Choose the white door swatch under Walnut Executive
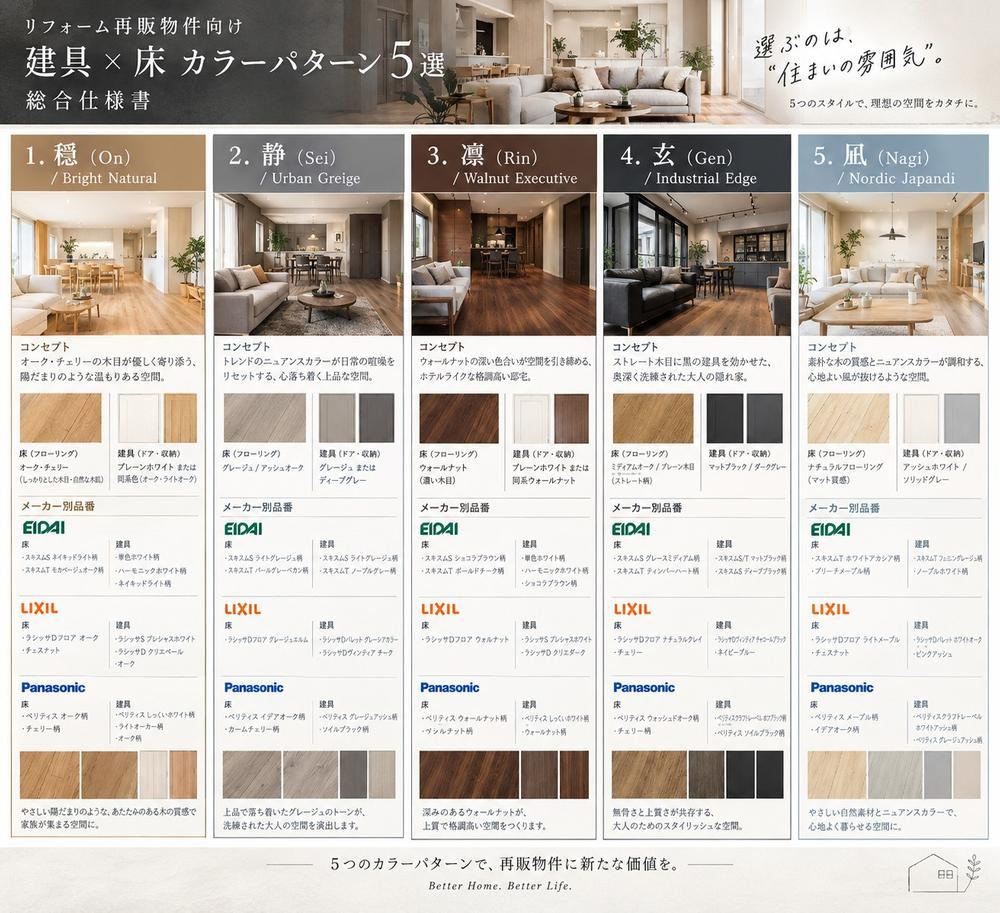The width and height of the screenshot is (1000, 913). 531,418
